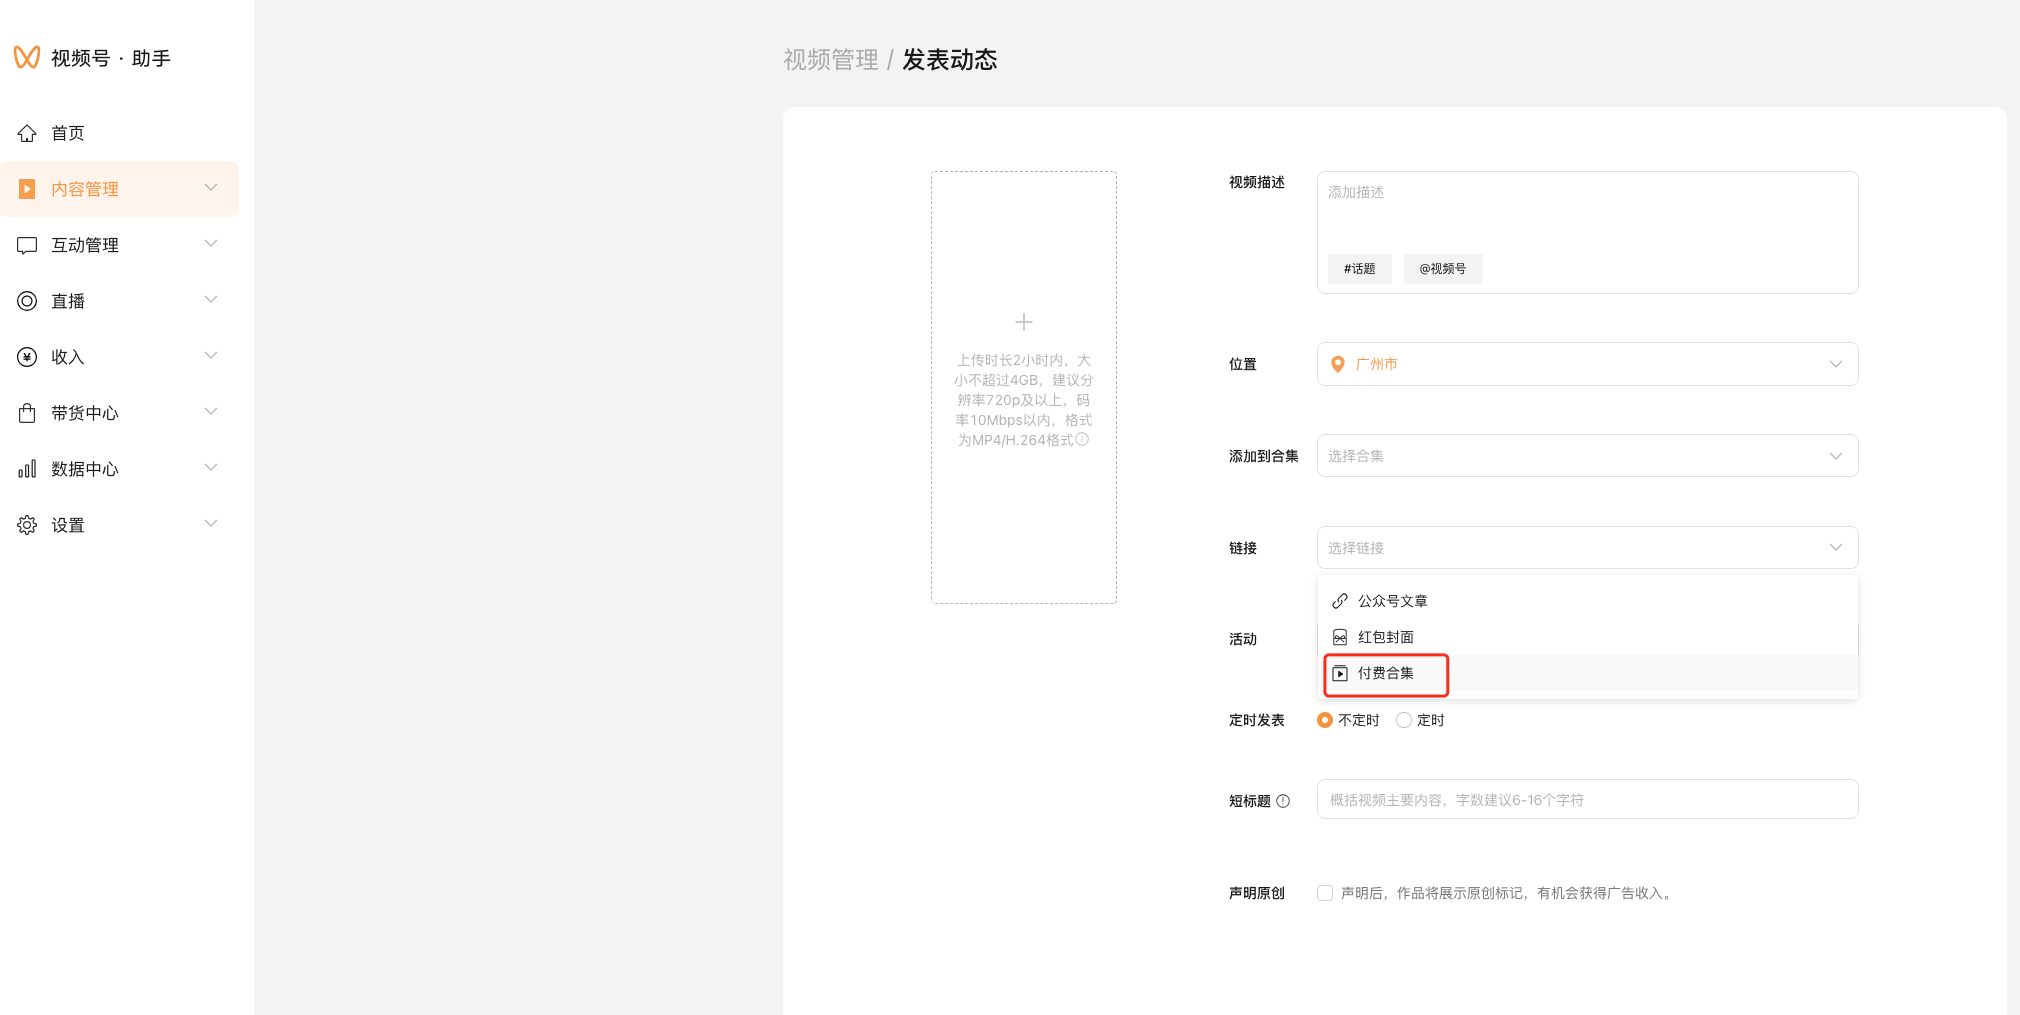Viewport: 2020px width, 1015px height.
Task: Click the 首页 home icon
Action: tap(27, 133)
